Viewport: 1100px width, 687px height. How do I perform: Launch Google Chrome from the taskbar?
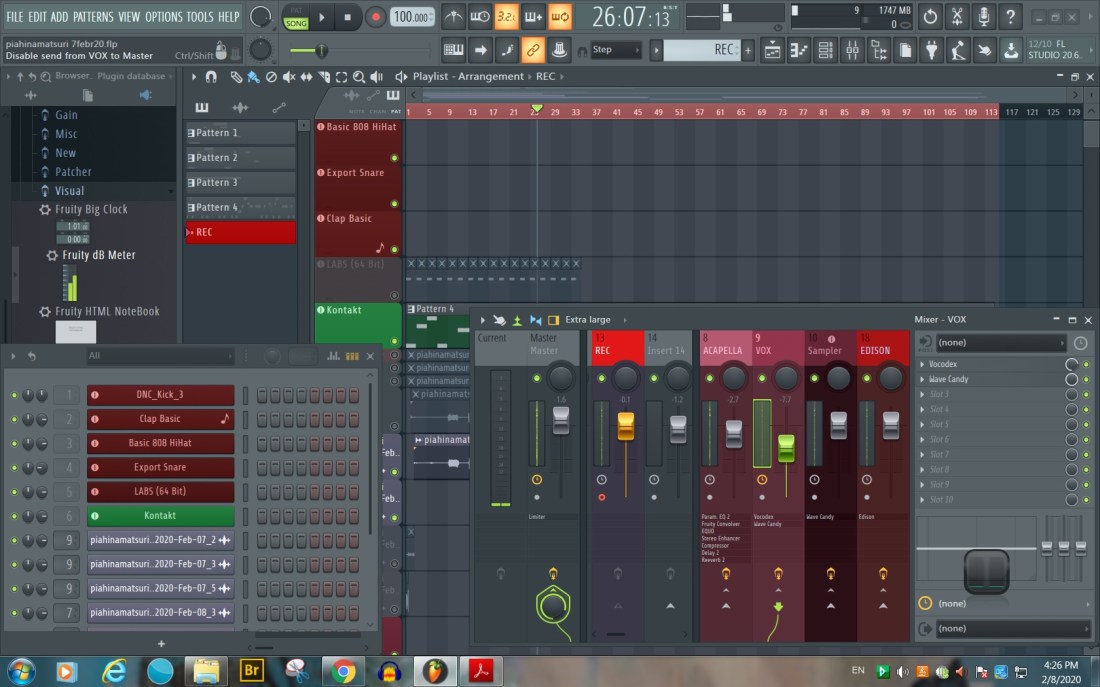(343, 670)
